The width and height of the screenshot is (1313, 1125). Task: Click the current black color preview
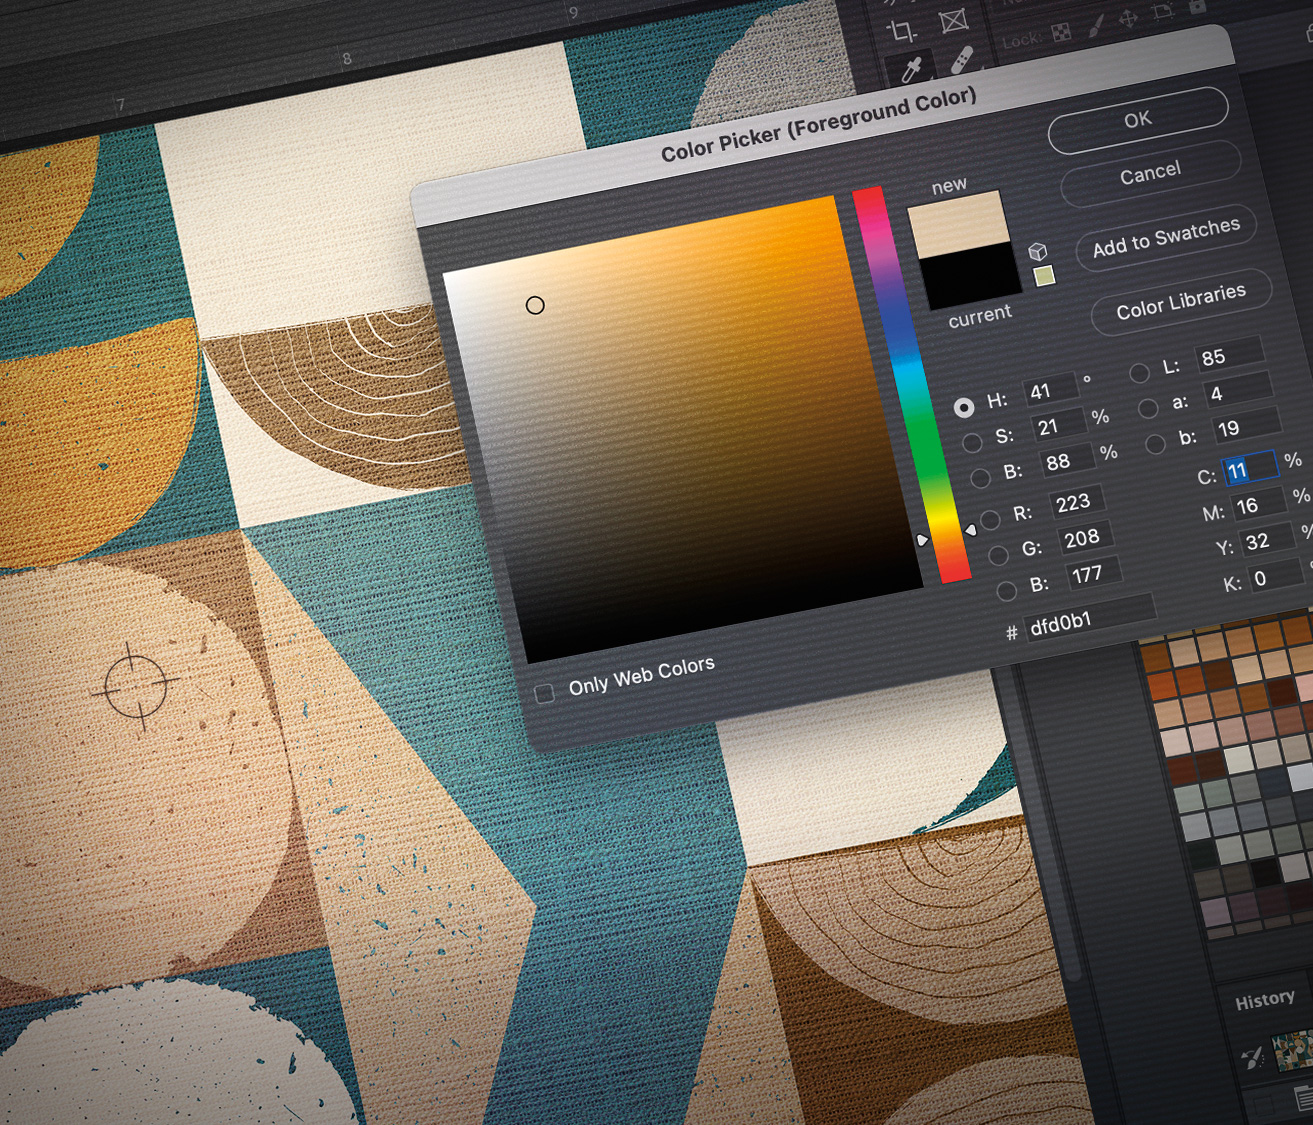click(970, 275)
